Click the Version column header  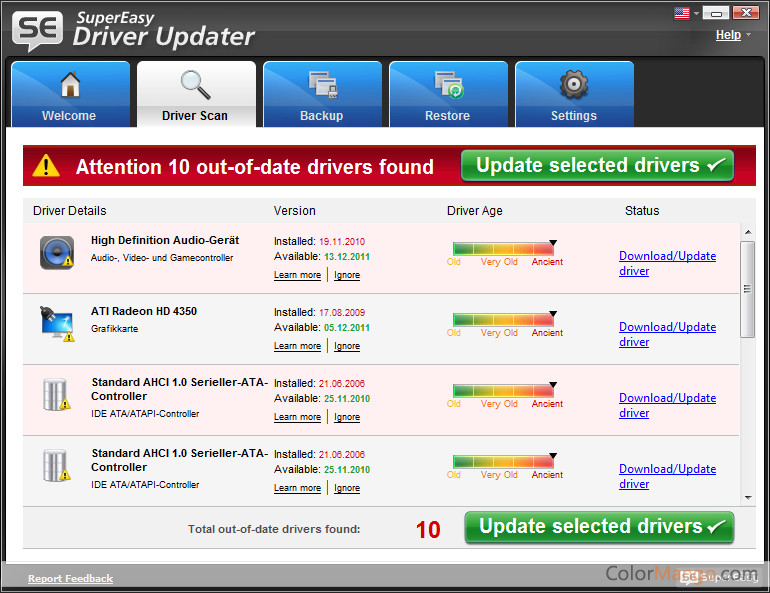tap(295, 211)
